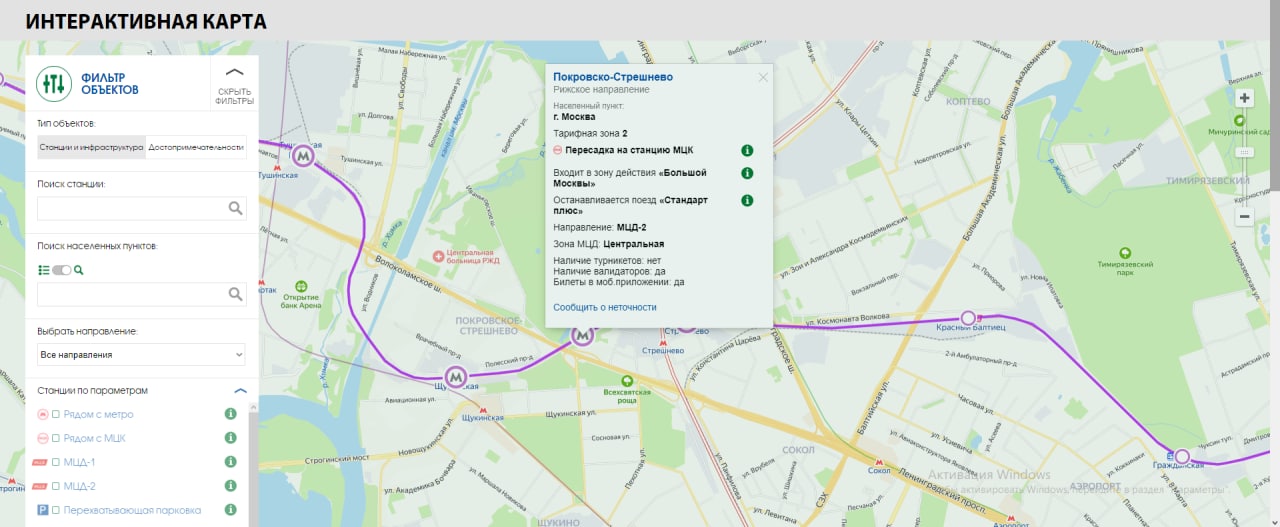Click the Всехсвятская роща park icon
The image size is (1280, 527).
(627, 381)
